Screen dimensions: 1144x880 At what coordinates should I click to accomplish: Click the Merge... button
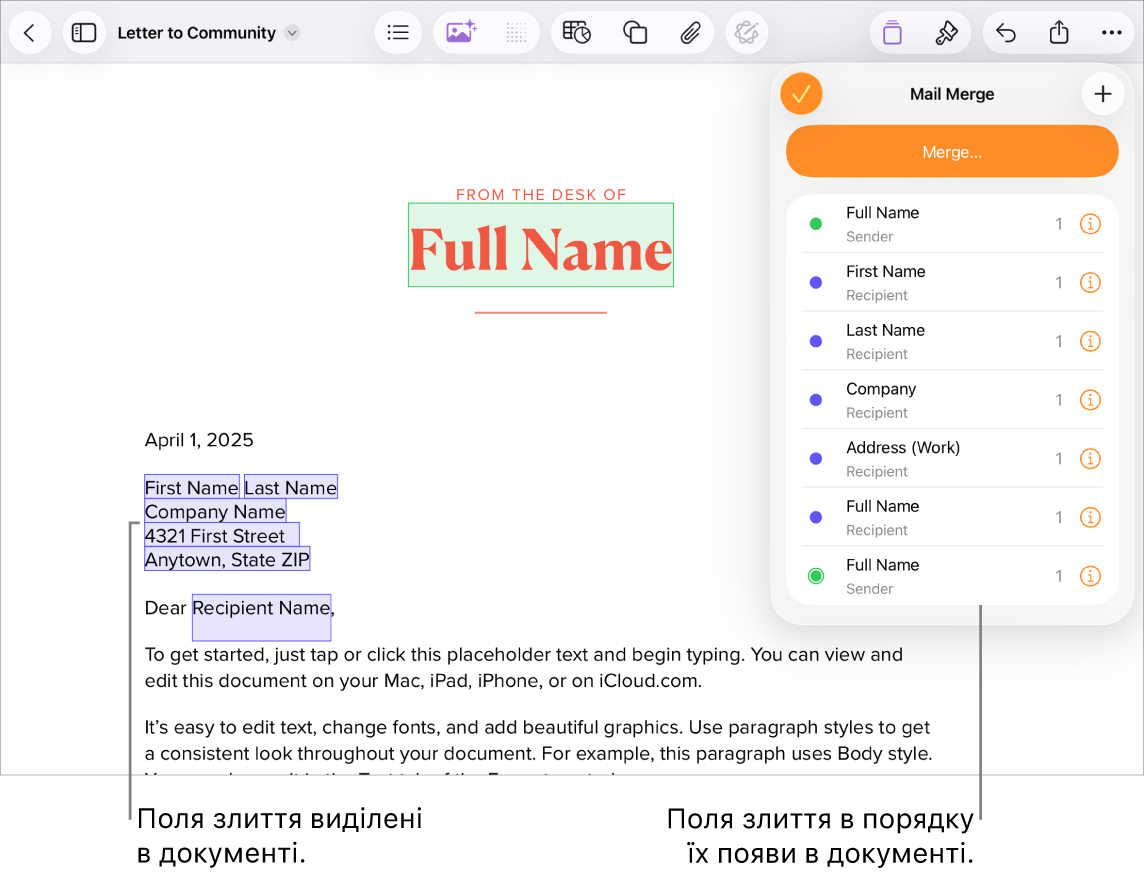click(951, 152)
